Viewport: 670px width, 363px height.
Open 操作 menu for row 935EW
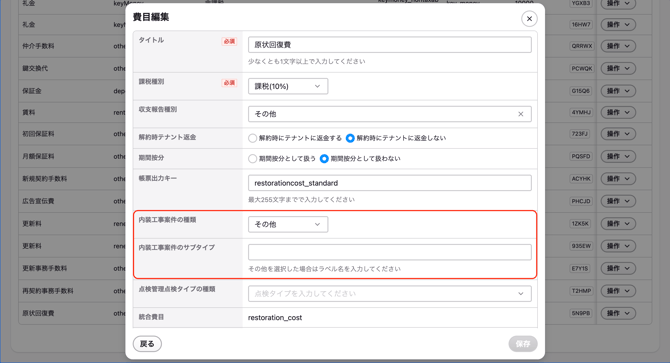(x=618, y=246)
